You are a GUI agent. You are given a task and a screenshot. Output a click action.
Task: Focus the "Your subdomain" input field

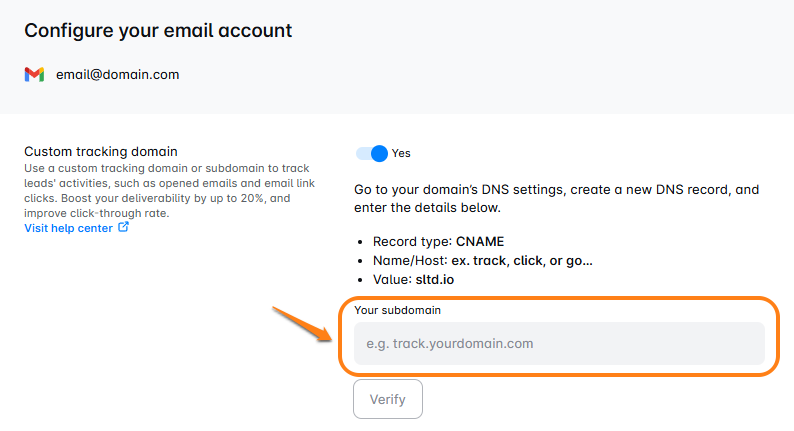click(x=559, y=343)
